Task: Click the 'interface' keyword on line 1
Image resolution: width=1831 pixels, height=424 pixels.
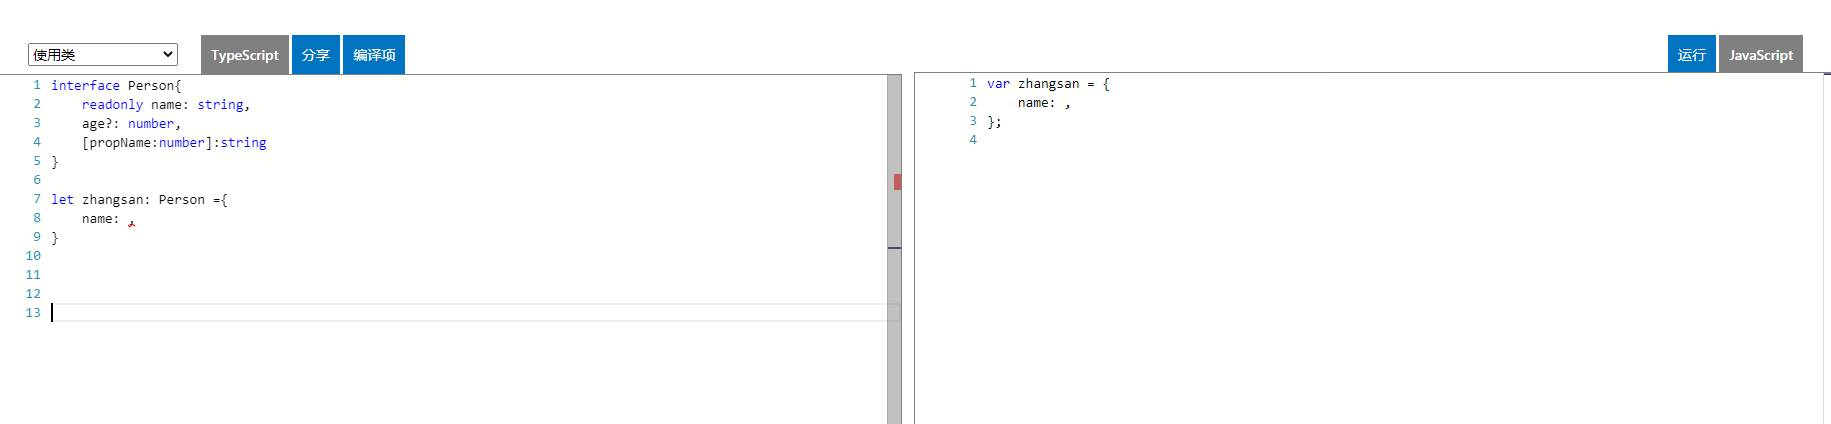Action: [85, 86]
